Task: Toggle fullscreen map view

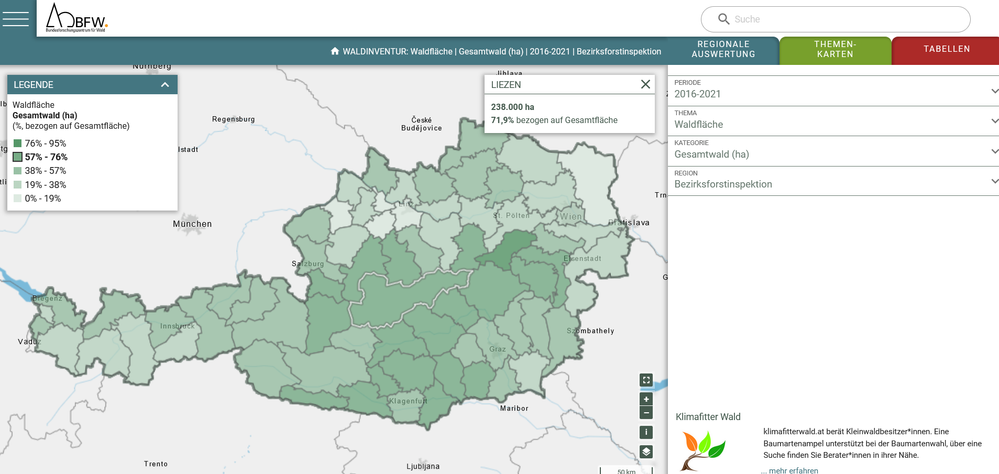Action: (x=646, y=380)
